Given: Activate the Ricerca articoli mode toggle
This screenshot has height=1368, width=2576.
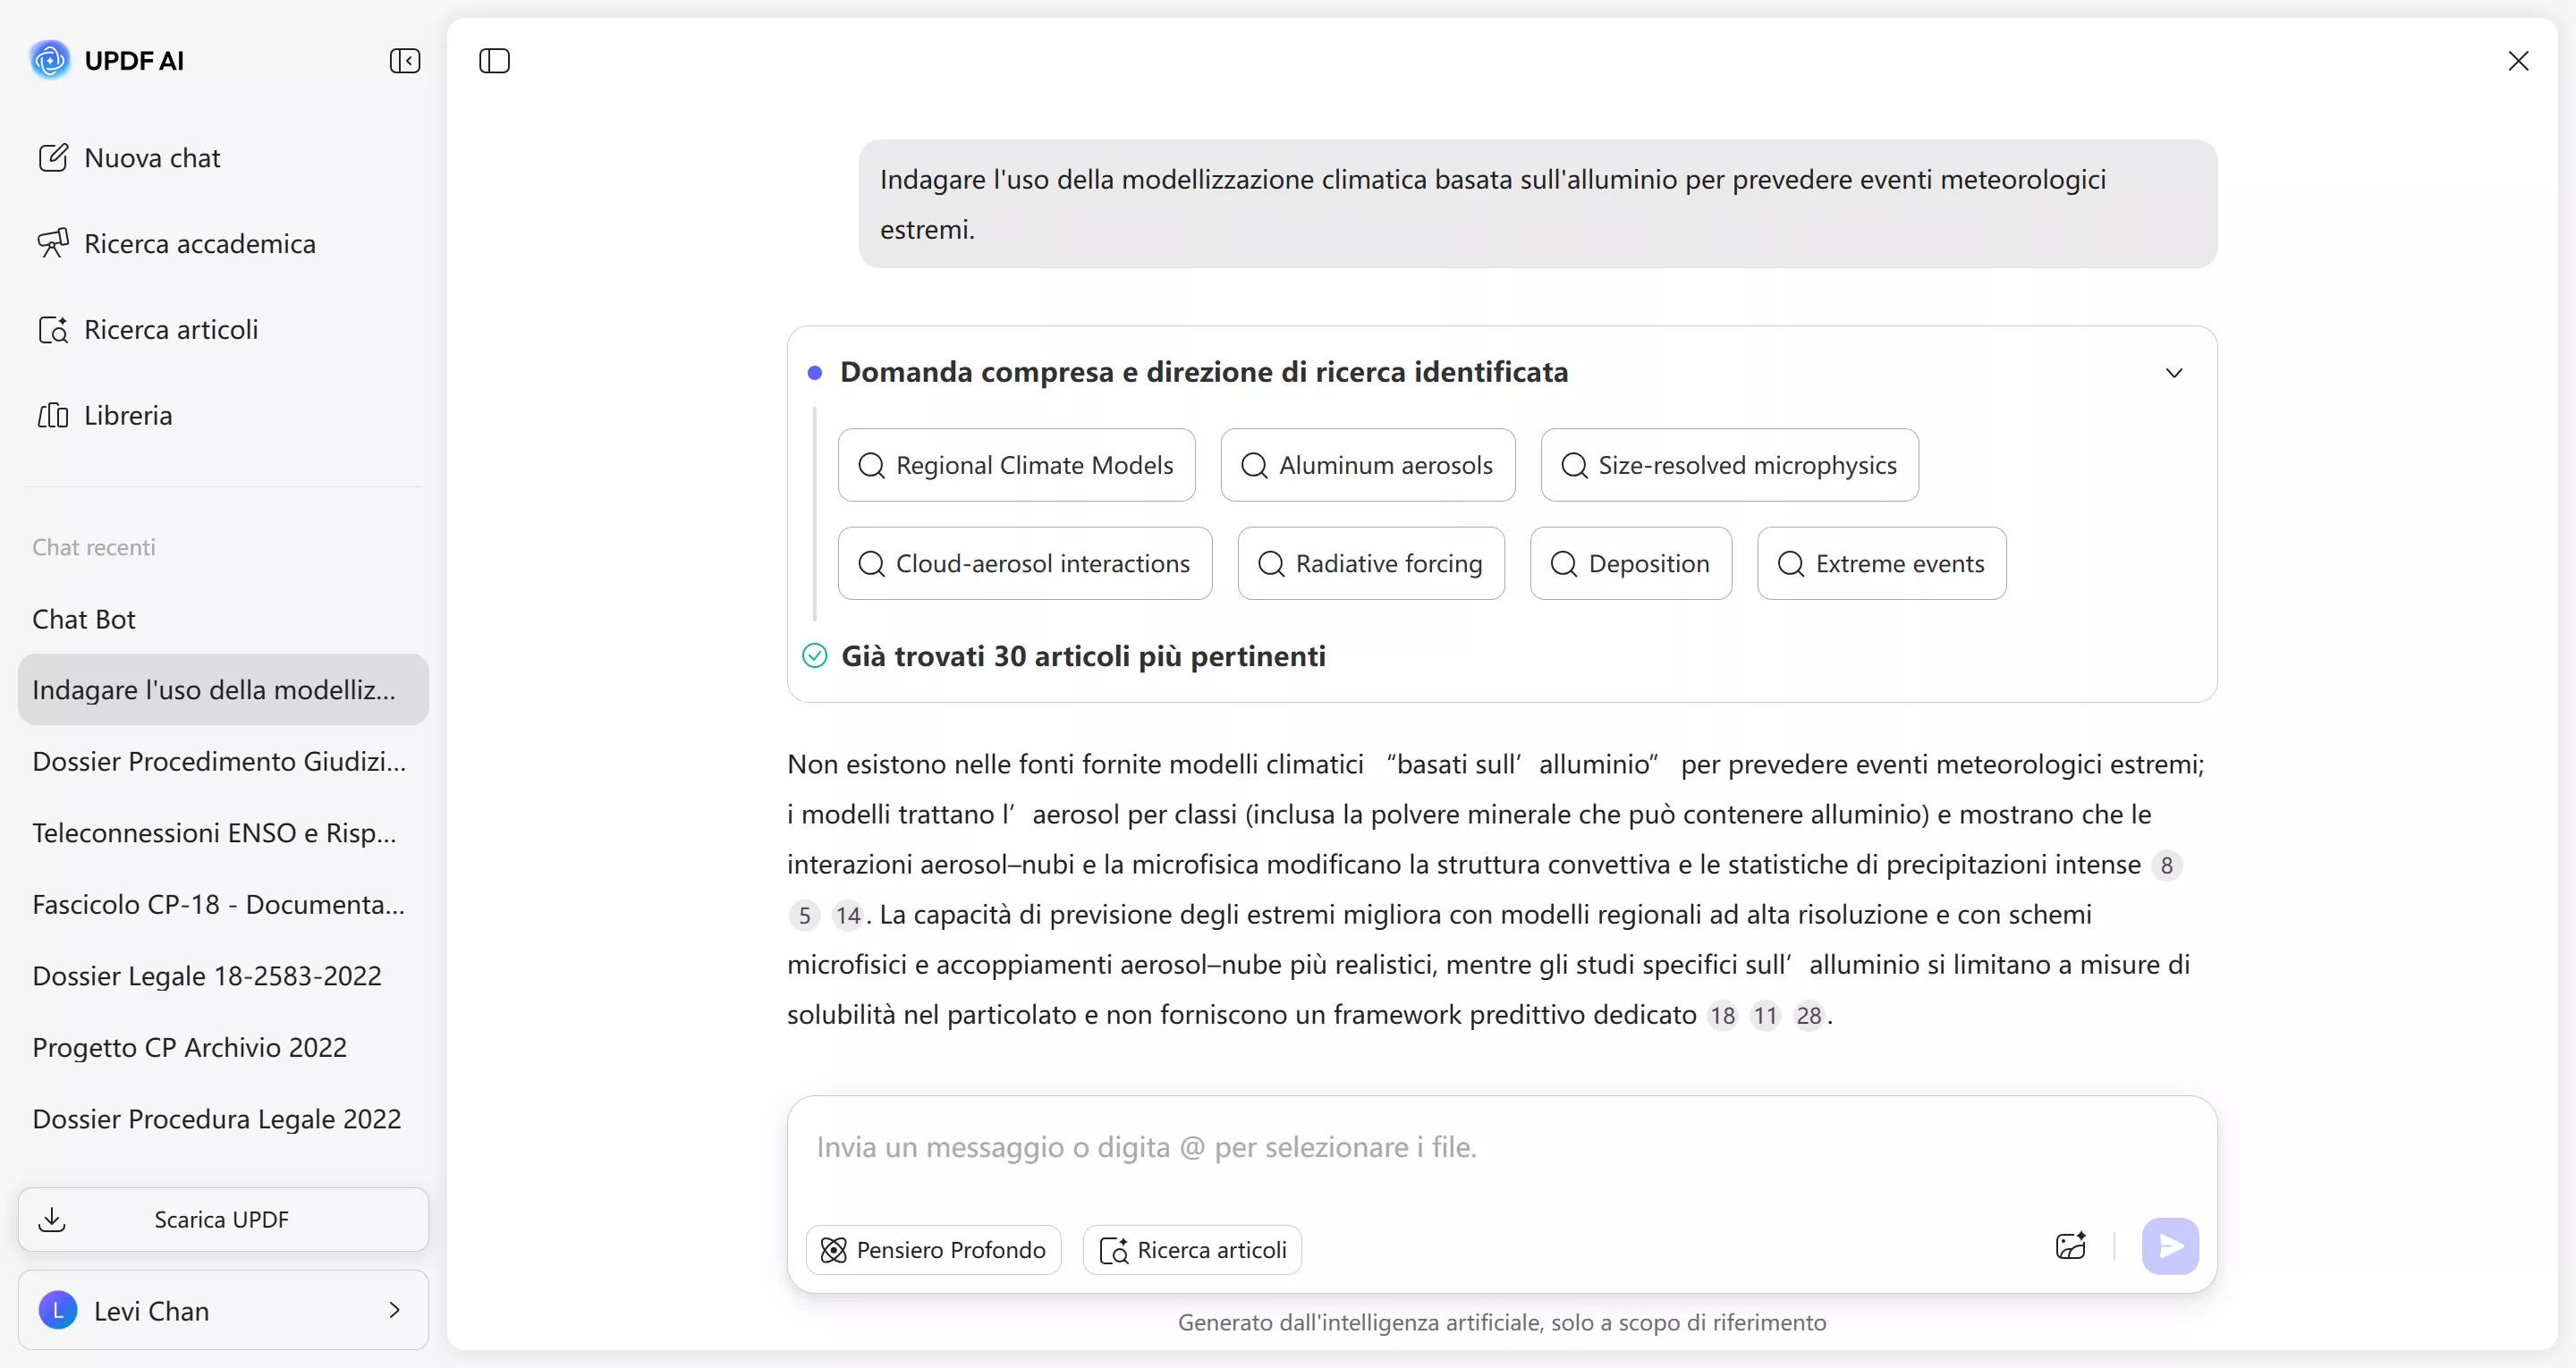Looking at the screenshot, I should pos(1192,1249).
